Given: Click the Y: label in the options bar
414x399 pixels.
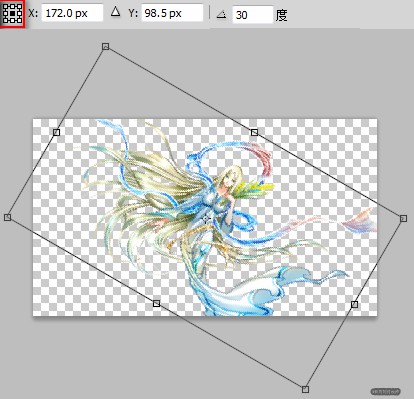Looking at the screenshot, I should coord(133,13).
